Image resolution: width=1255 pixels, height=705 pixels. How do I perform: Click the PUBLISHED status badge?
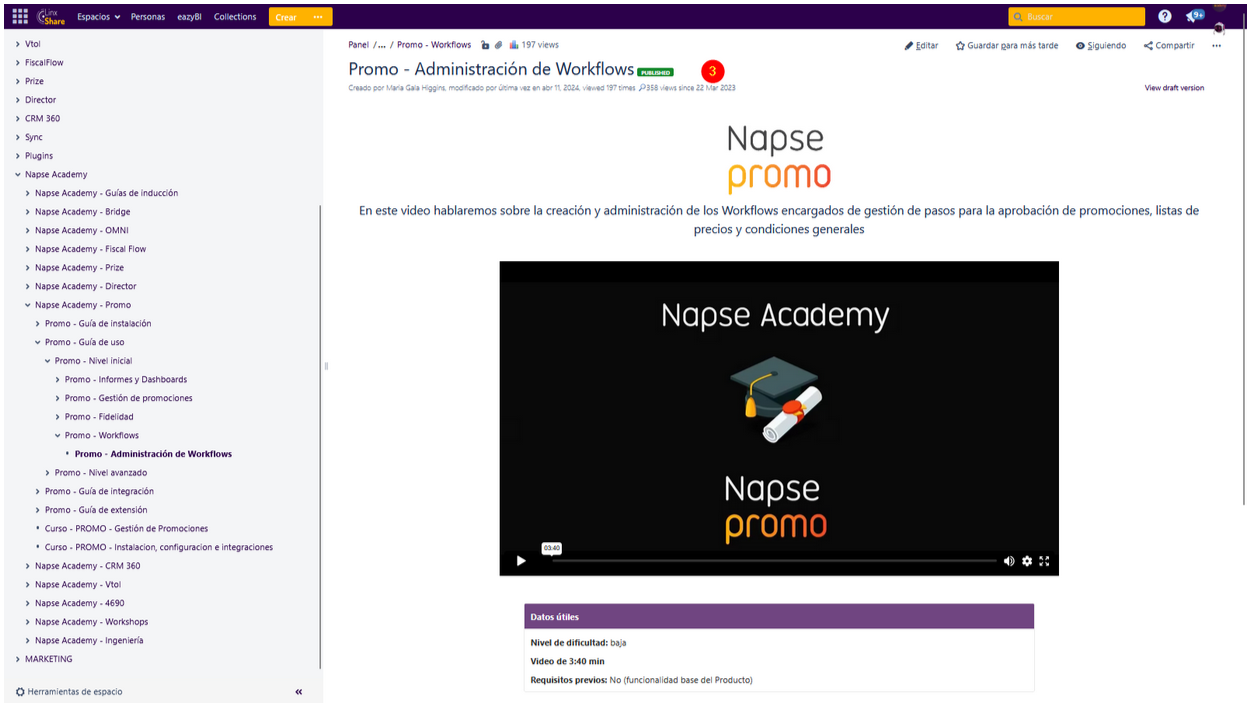(x=656, y=72)
